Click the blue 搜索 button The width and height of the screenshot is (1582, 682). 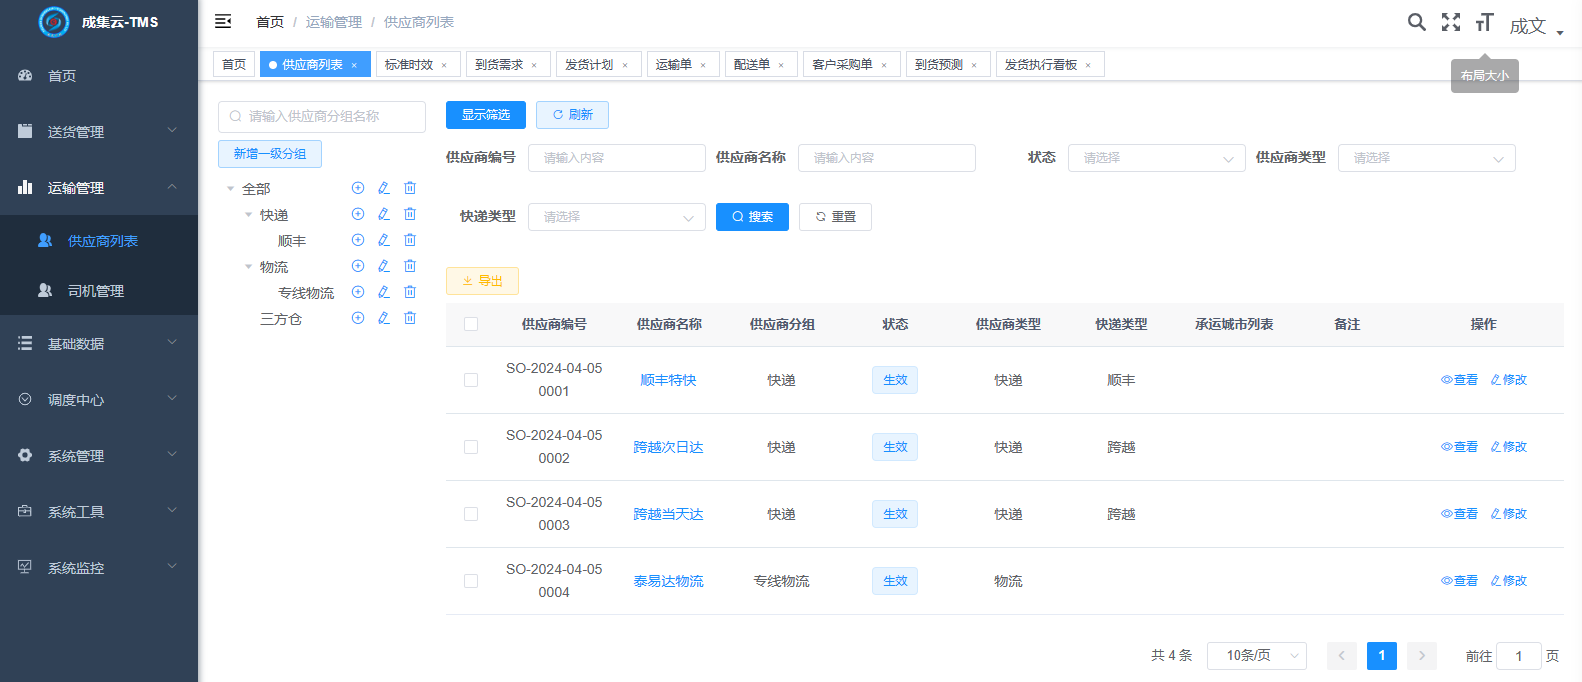[752, 217]
